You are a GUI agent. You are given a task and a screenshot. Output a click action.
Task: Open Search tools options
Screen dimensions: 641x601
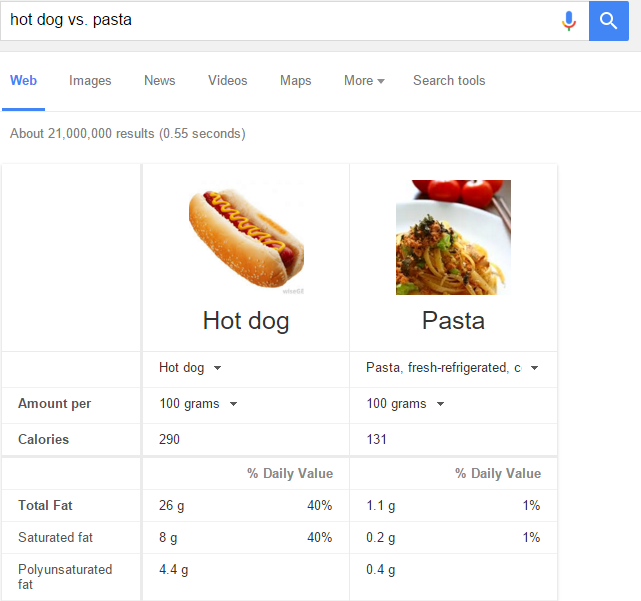[449, 81]
